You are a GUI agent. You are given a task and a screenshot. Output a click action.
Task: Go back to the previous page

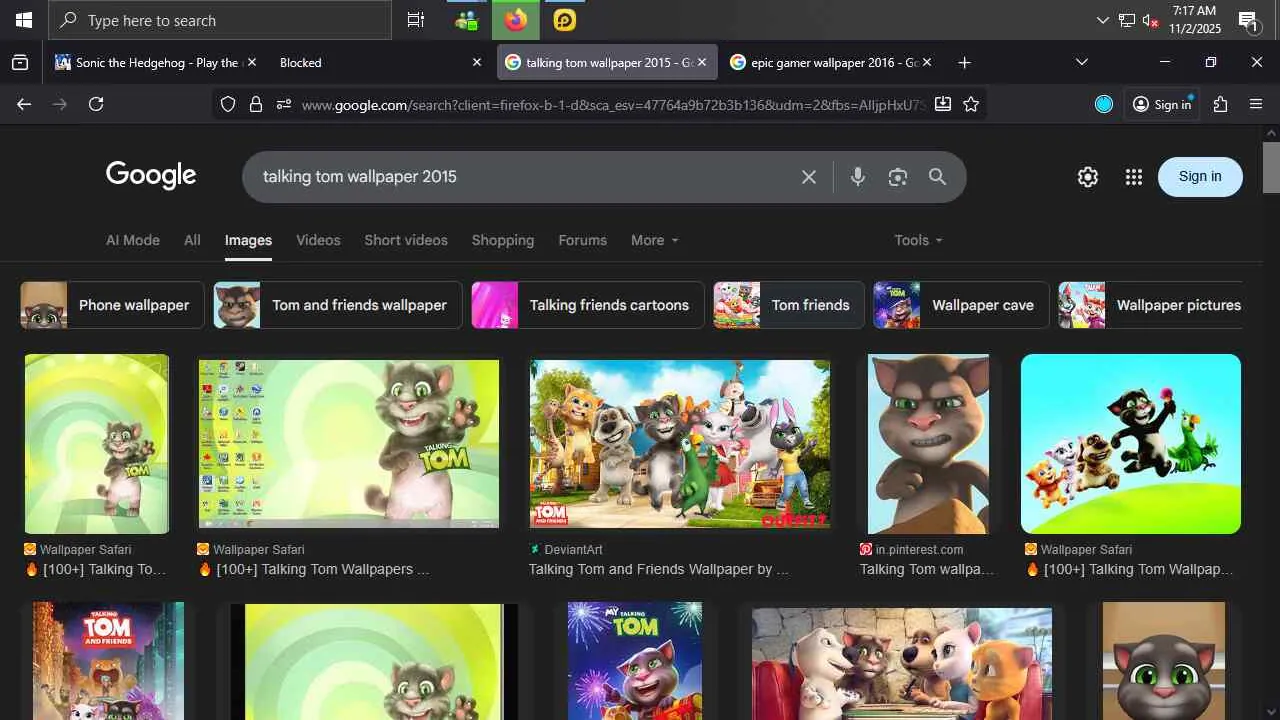tap(24, 104)
